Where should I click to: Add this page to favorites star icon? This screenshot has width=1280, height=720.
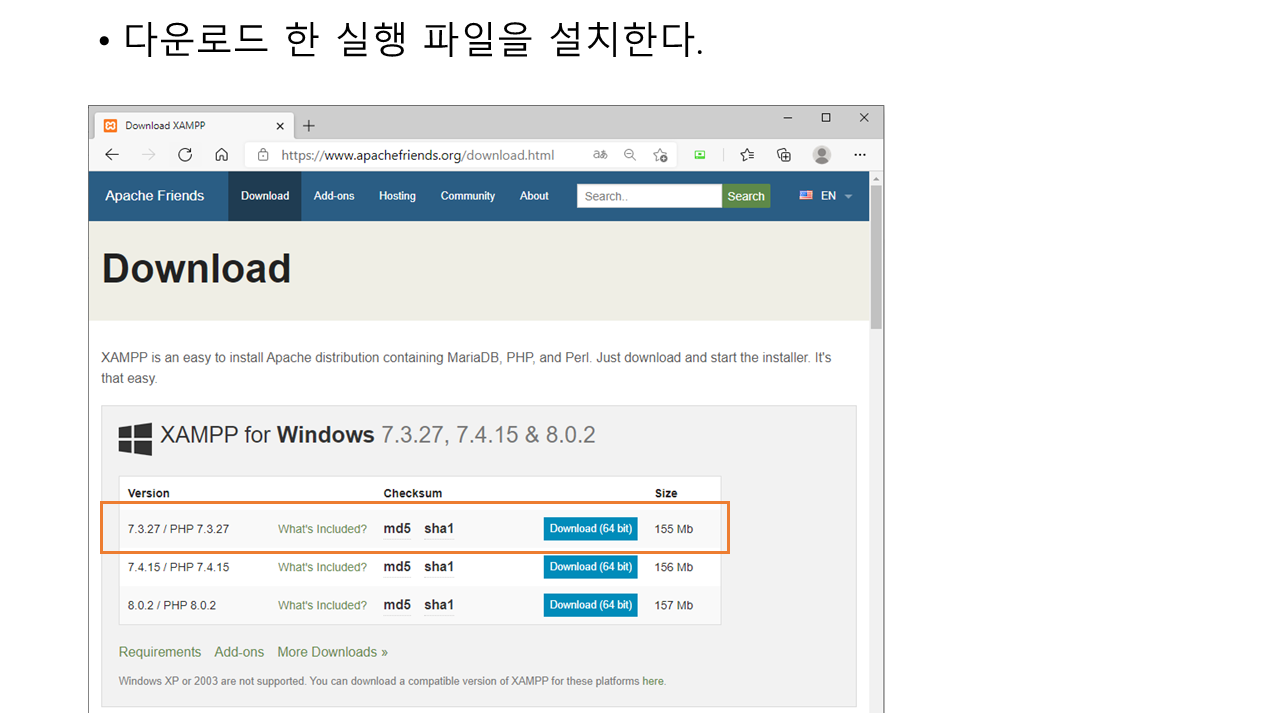(660, 155)
